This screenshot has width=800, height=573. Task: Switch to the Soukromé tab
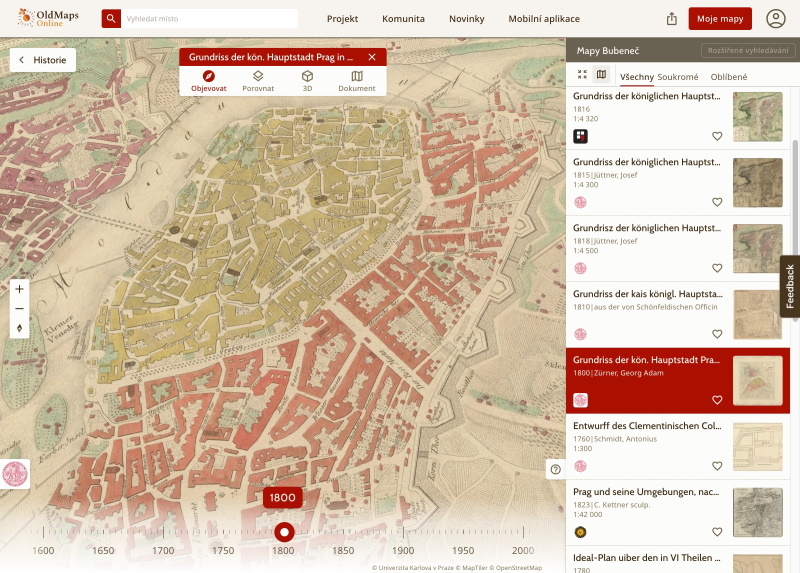point(678,77)
